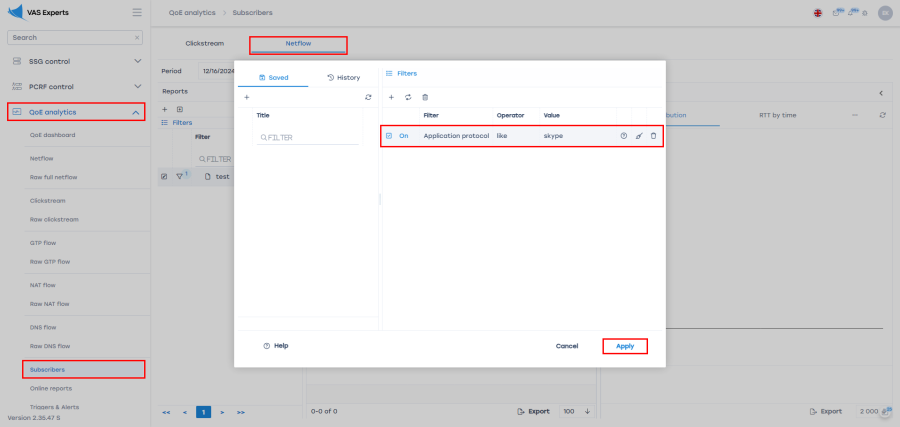Add a new filter with the plus icon in Filters panel
The height and width of the screenshot is (427, 900).
pyautogui.click(x=391, y=97)
